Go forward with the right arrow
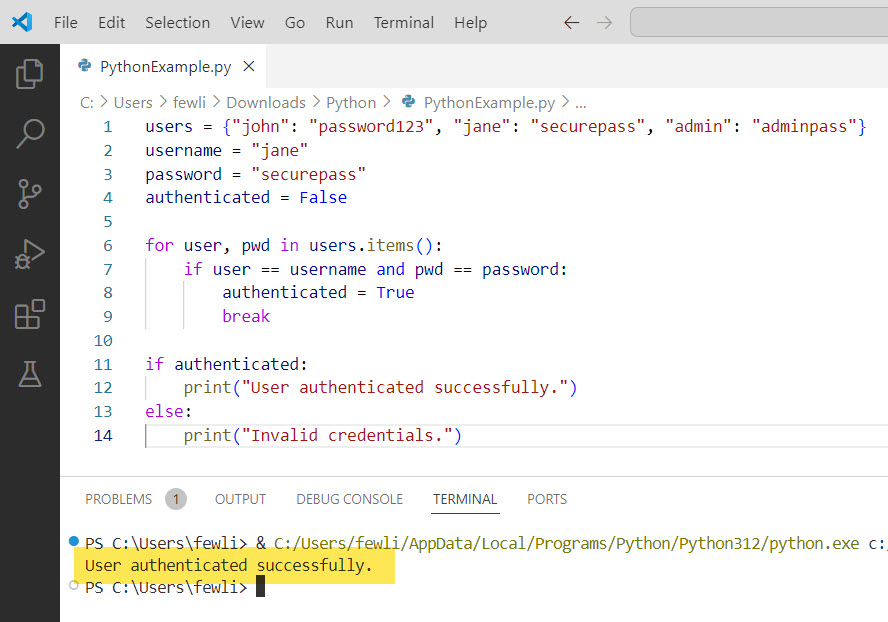Image resolution: width=888 pixels, height=622 pixels. (x=604, y=22)
